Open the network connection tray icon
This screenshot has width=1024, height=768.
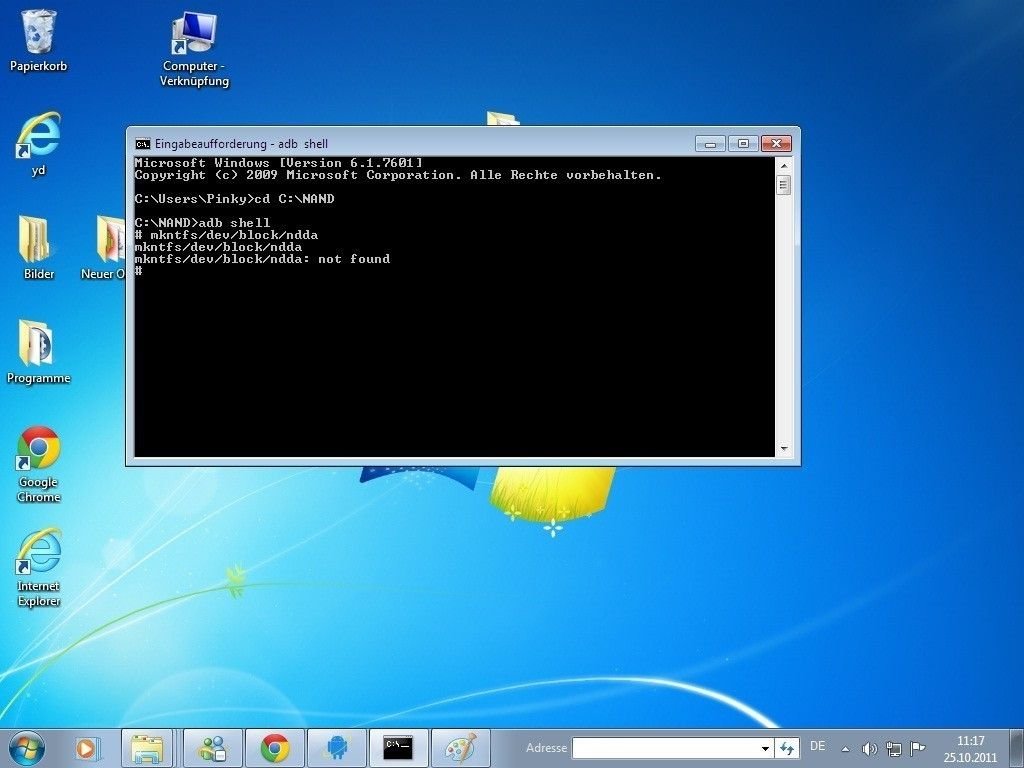pos(893,749)
